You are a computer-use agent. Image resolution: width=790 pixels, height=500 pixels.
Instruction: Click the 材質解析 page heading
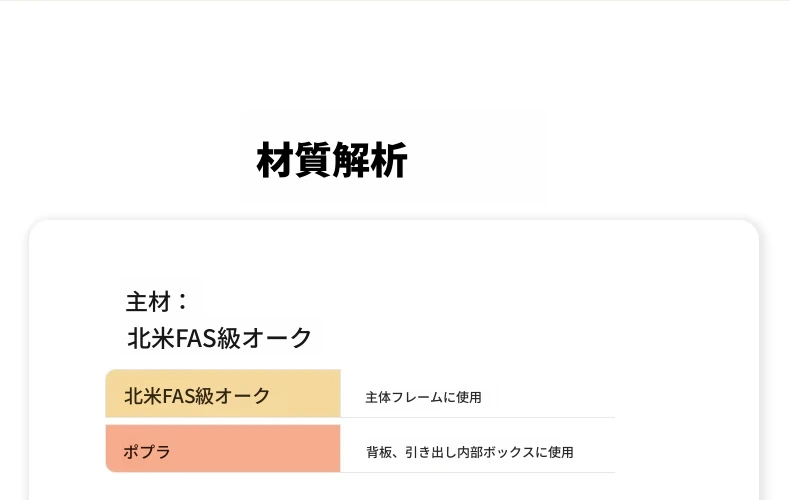[x=332, y=160]
